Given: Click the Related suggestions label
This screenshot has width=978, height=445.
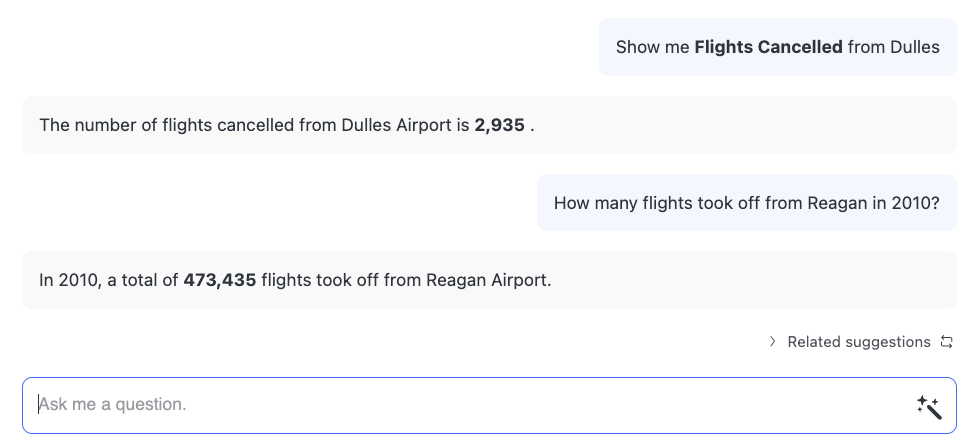Looking at the screenshot, I should point(858,342).
